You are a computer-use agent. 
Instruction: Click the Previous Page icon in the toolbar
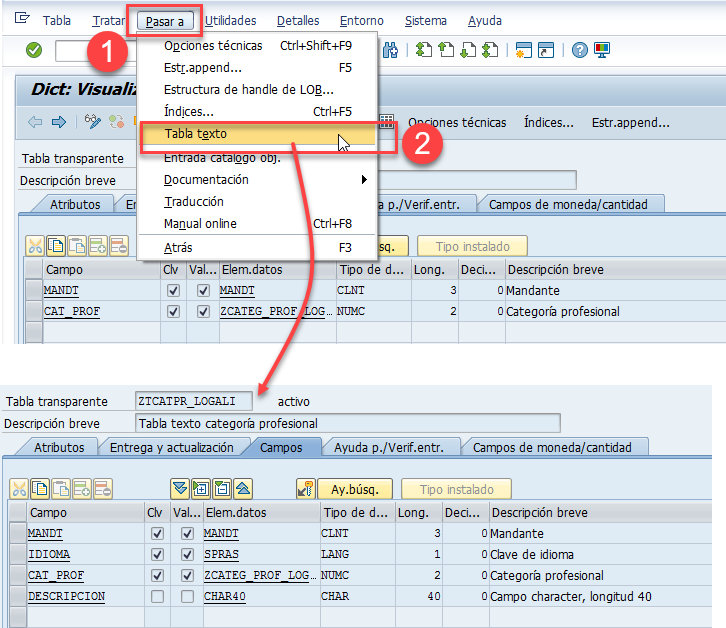pos(446,50)
